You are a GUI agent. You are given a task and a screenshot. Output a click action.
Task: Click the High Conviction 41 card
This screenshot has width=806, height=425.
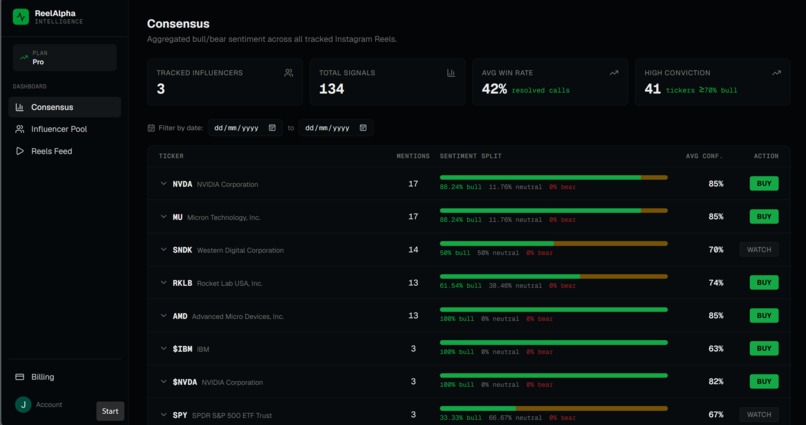coord(712,82)
